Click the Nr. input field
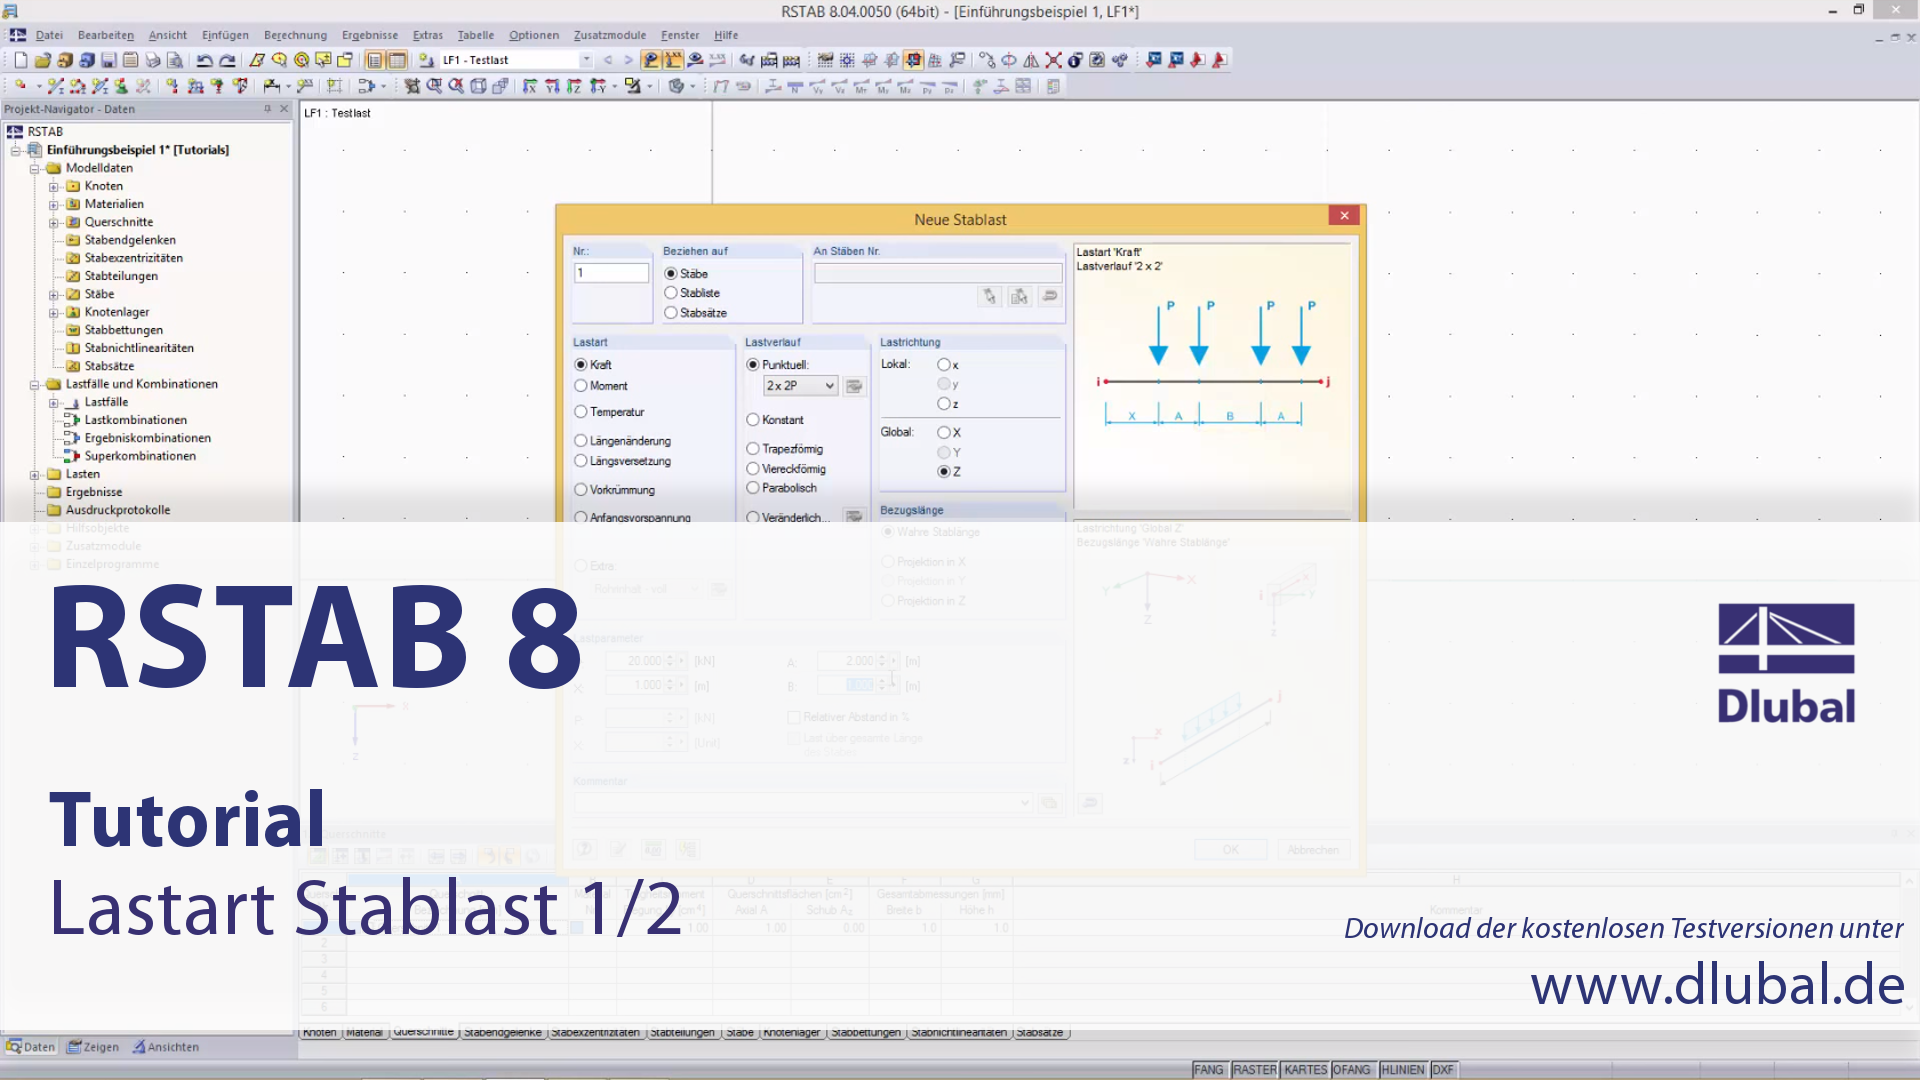 coord(611,273)
